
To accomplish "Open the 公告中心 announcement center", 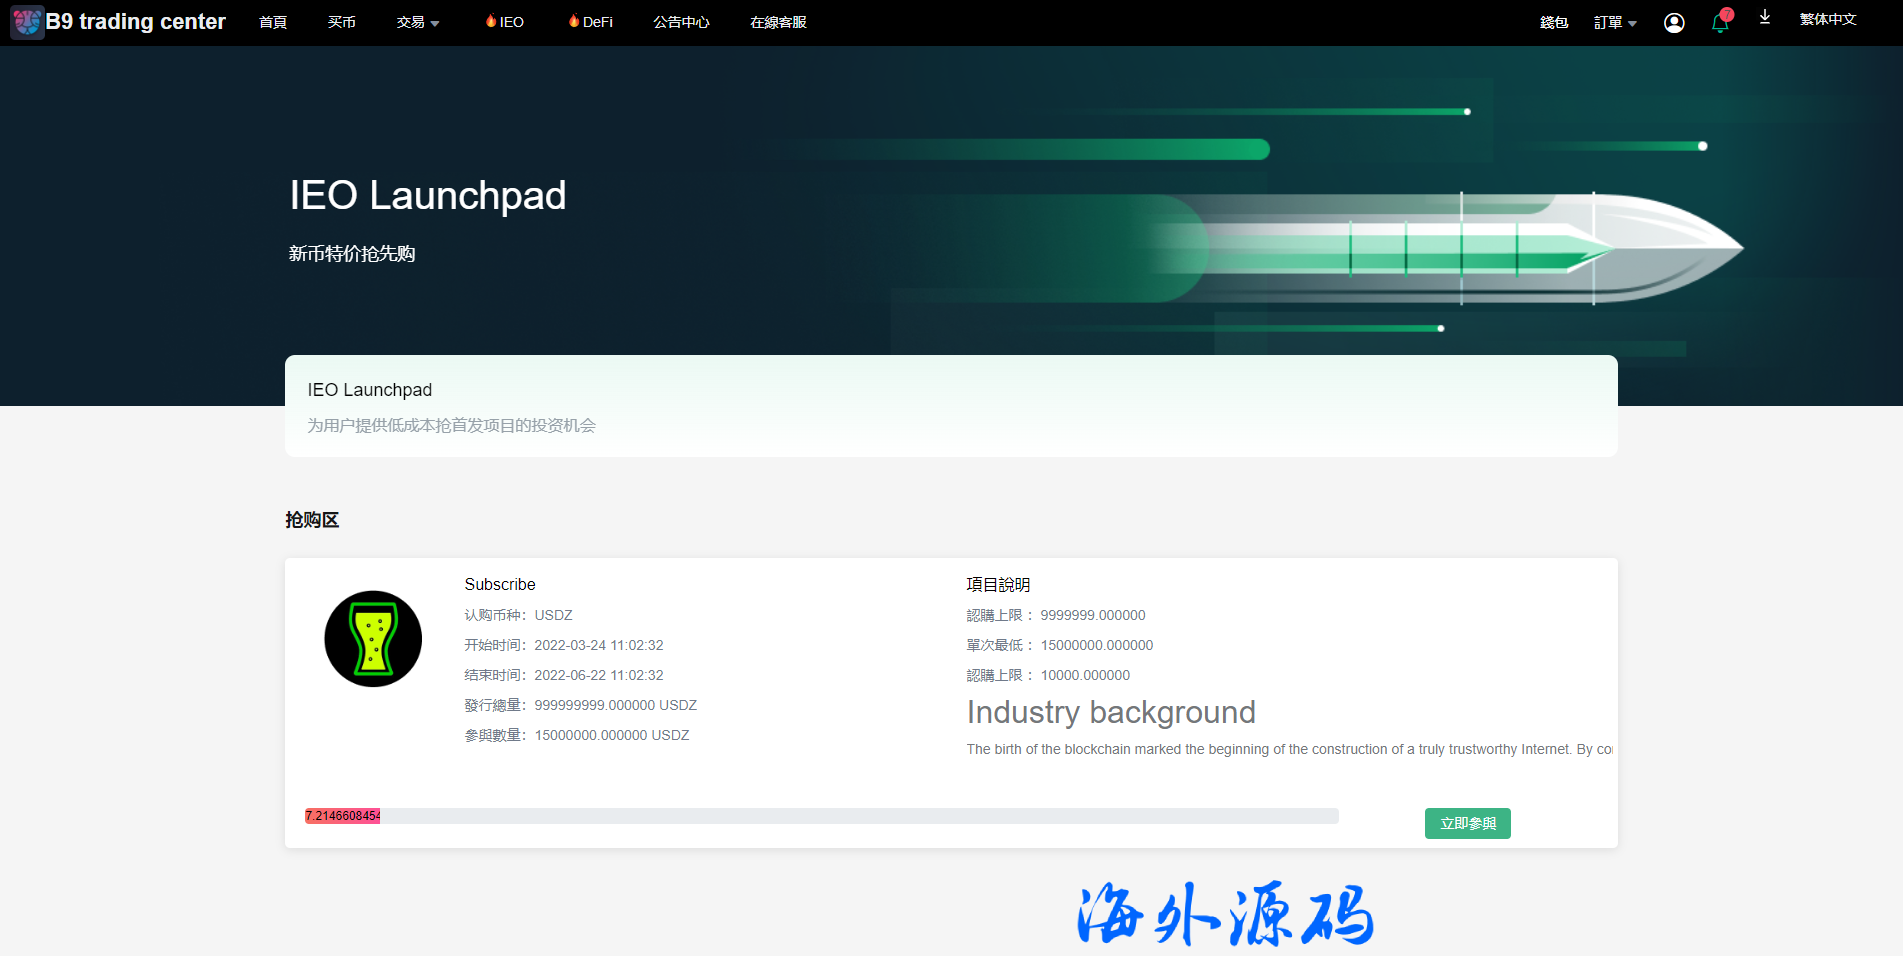I will tap(681, 22).
